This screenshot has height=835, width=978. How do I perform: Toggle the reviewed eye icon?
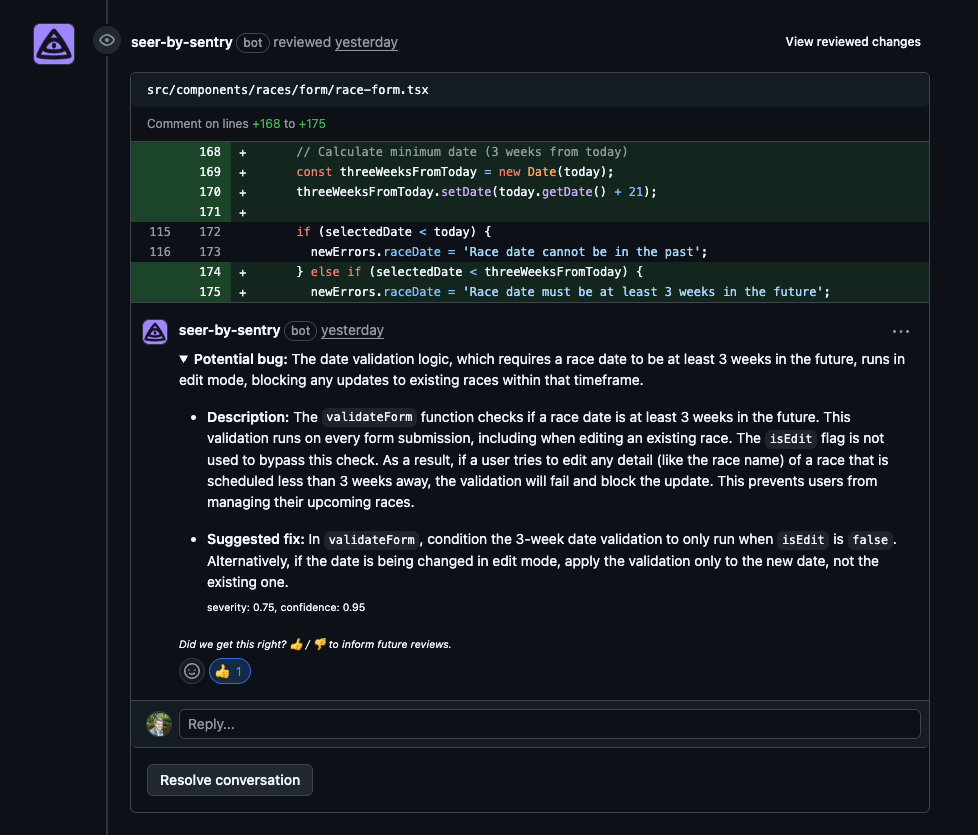click(x=106, y=40)
